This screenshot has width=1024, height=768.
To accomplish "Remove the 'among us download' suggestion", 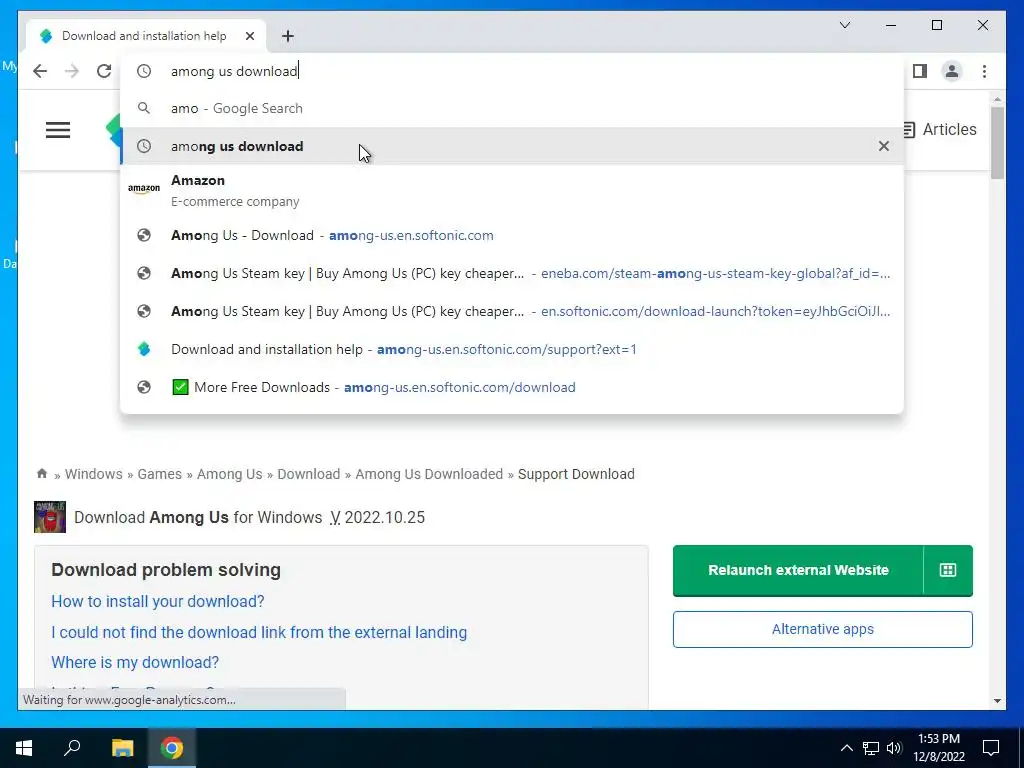I will pyautogui.click(x=884, y=146).
